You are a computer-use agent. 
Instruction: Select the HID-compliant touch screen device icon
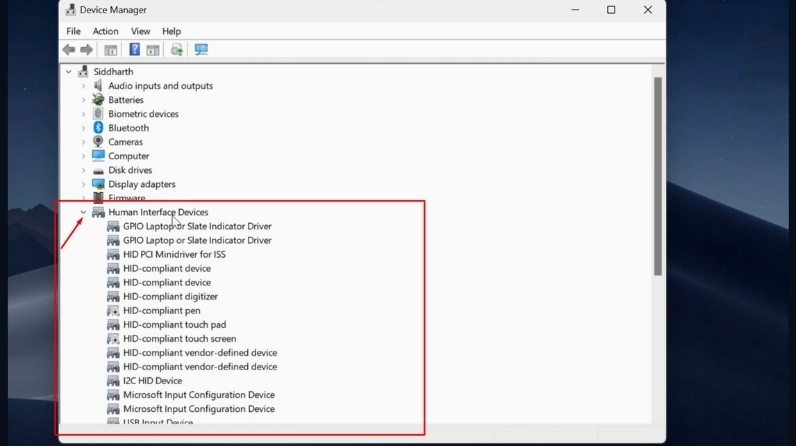pos(113,338)
